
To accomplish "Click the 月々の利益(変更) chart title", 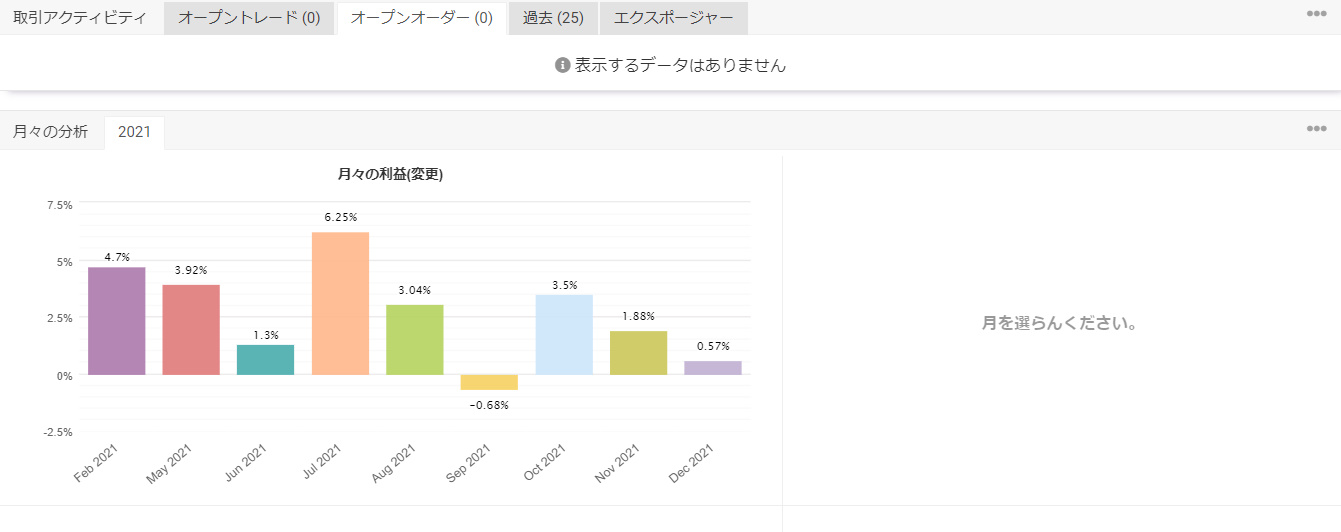I will pyautogui.click(x=390, y=175).
